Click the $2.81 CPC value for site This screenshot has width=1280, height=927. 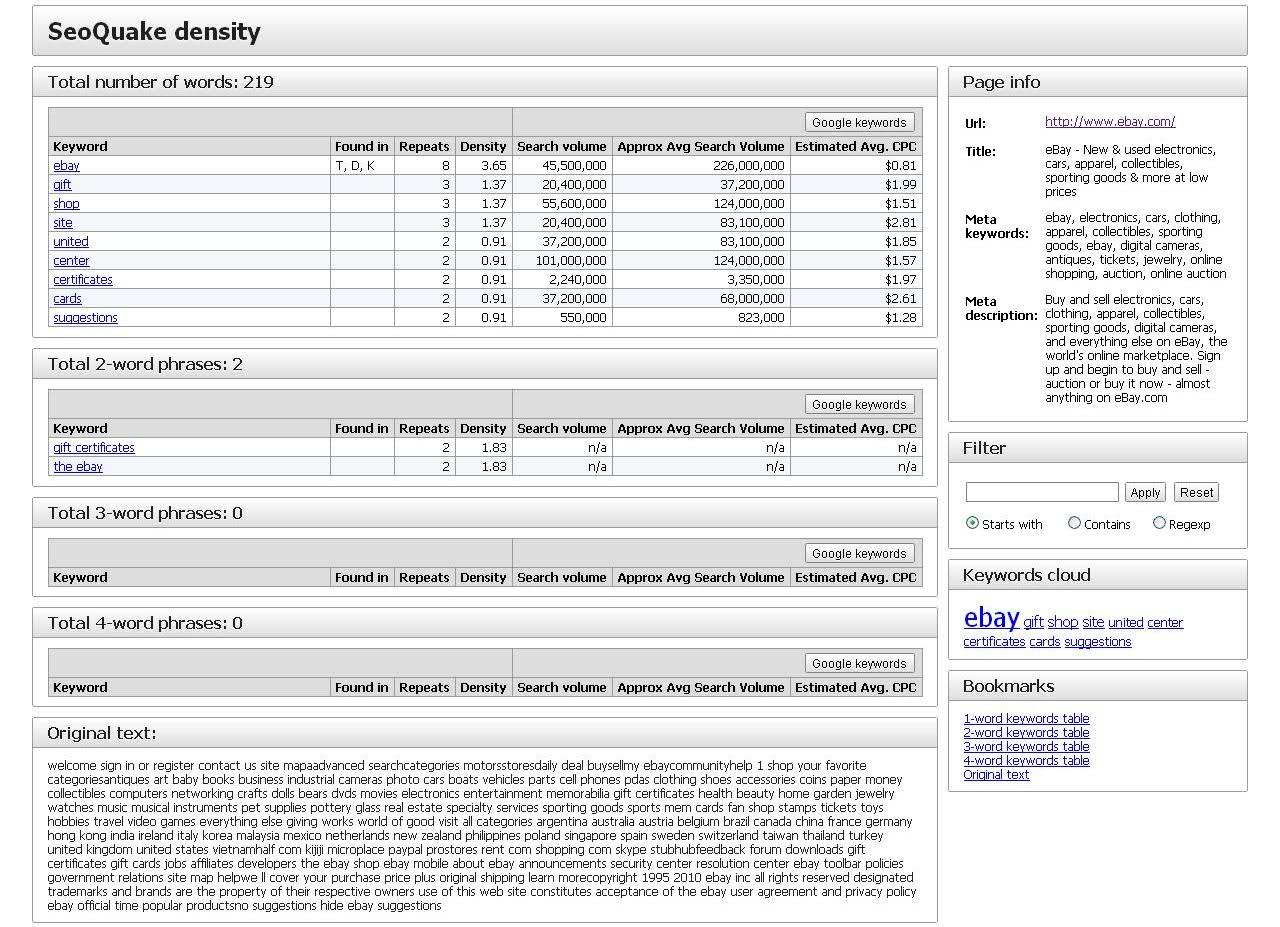pos(901,223)
